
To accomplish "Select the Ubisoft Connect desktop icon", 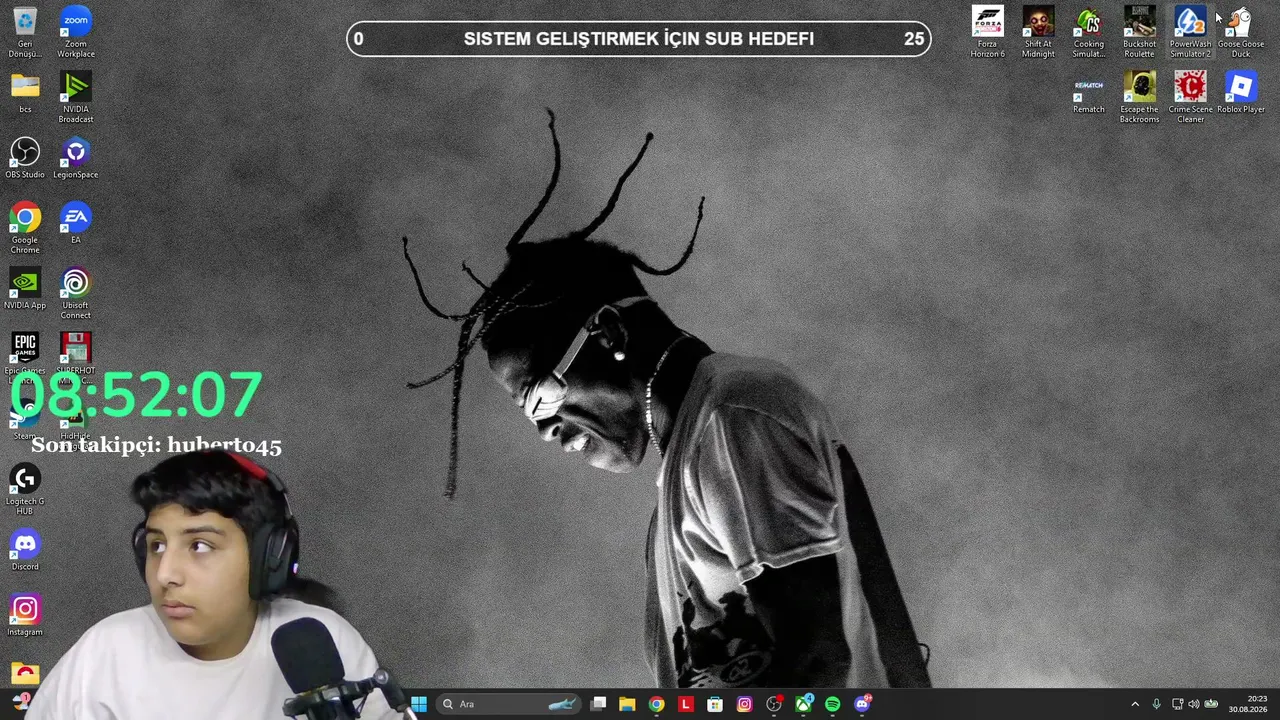I will pos(75,293).
